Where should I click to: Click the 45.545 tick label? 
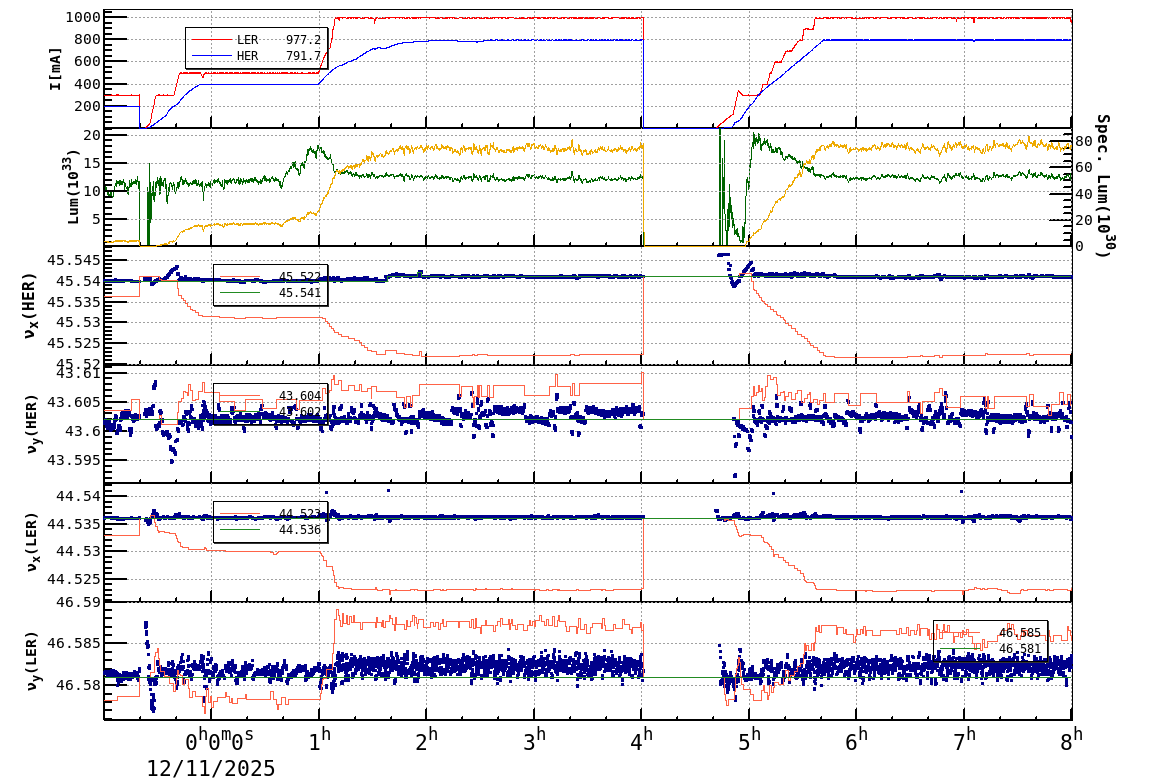74,260
